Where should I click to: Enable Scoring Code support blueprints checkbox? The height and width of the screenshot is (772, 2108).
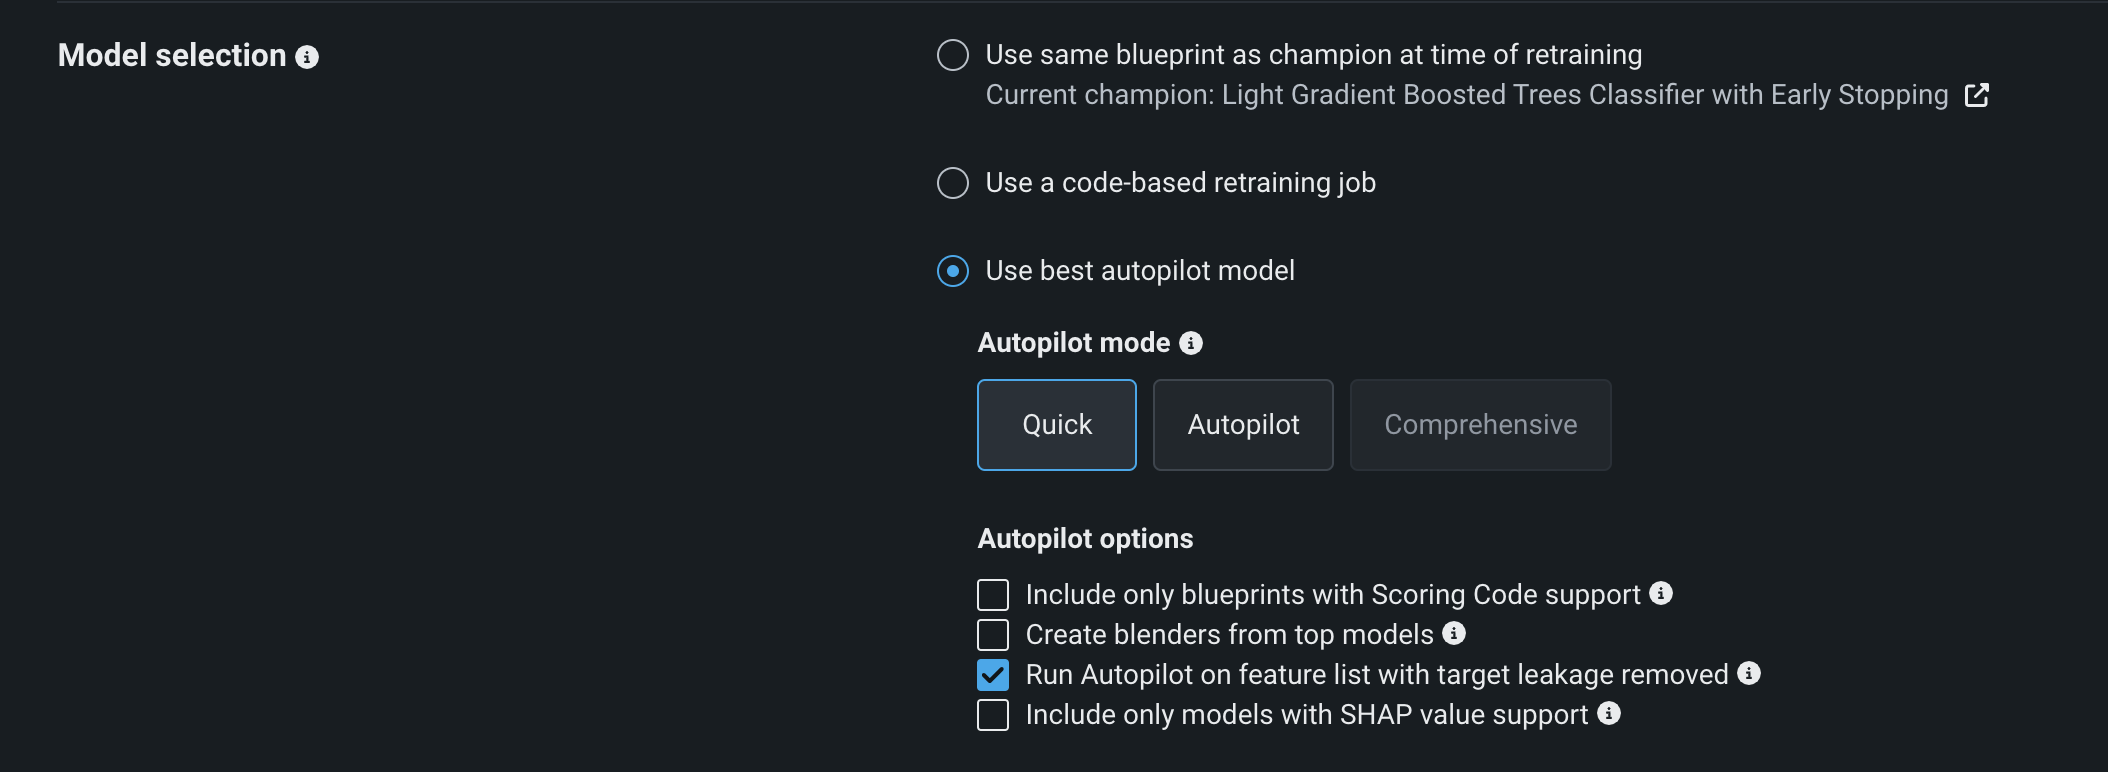point(993,595)
